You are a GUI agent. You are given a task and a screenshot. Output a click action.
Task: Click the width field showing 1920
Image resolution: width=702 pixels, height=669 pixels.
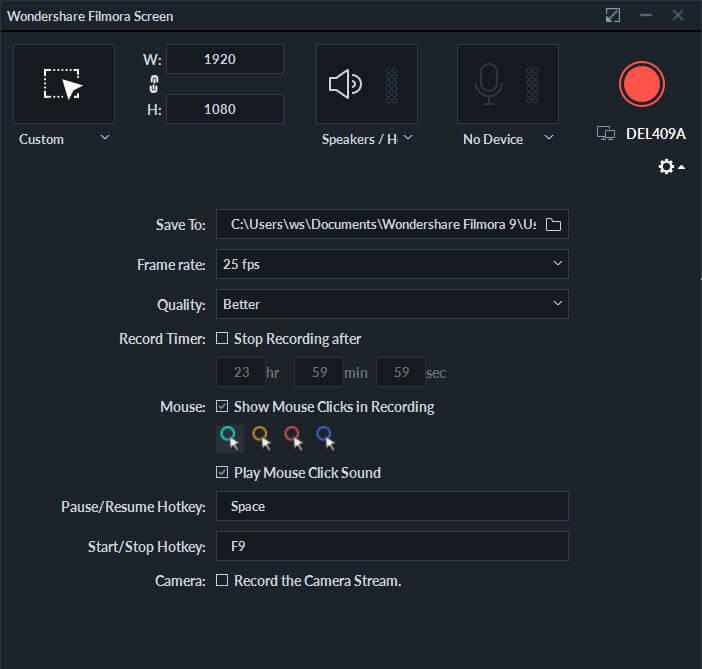(x=225, y=59)
